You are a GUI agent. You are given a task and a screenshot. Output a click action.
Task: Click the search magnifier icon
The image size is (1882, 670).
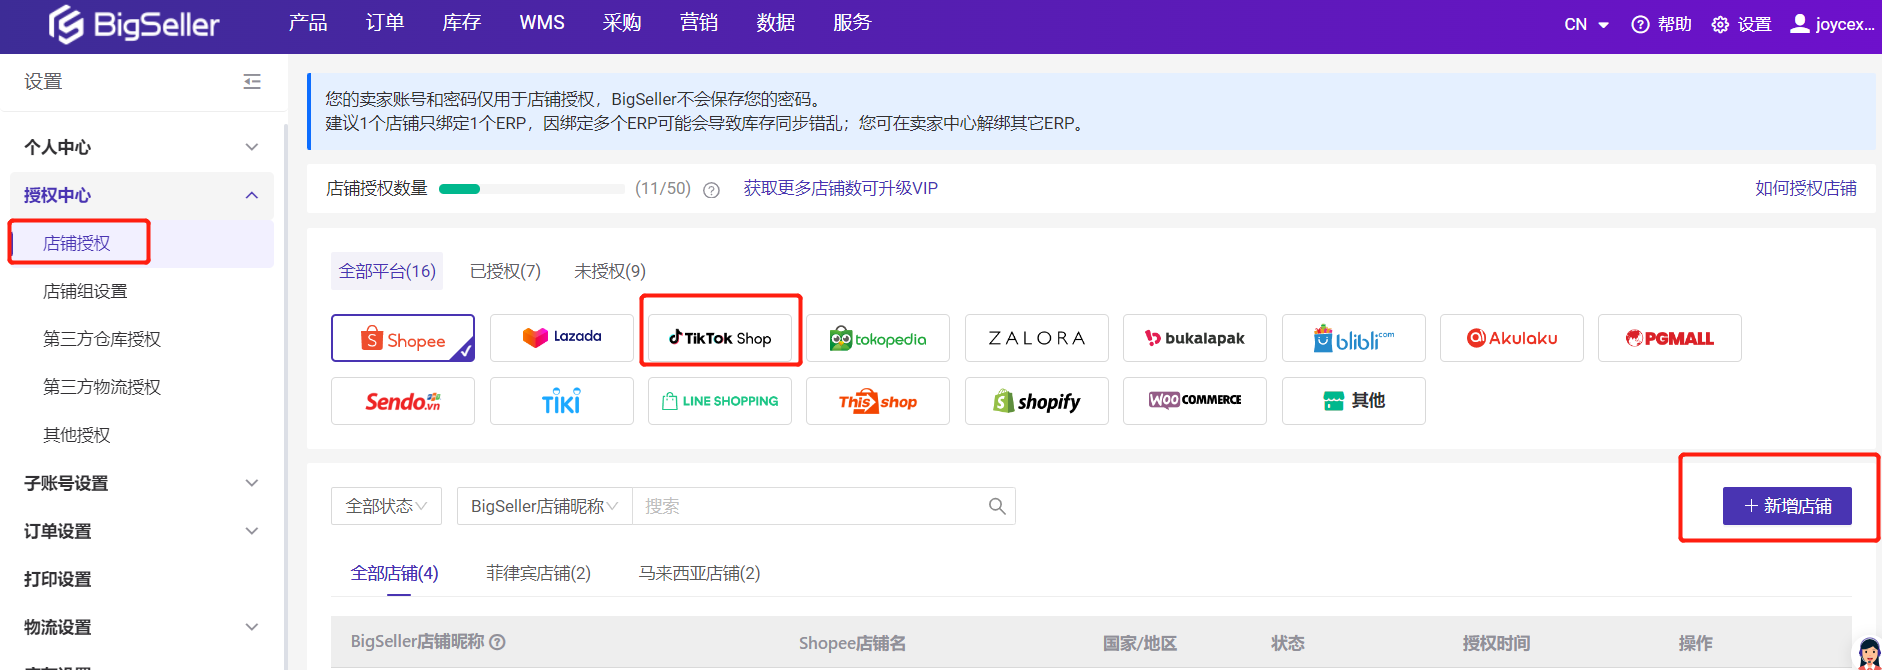point(996,506)
